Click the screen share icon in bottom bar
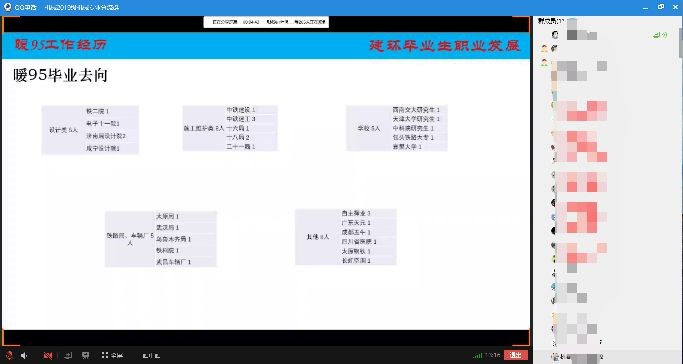Screen dimensions: 683x364 [68, 355]
